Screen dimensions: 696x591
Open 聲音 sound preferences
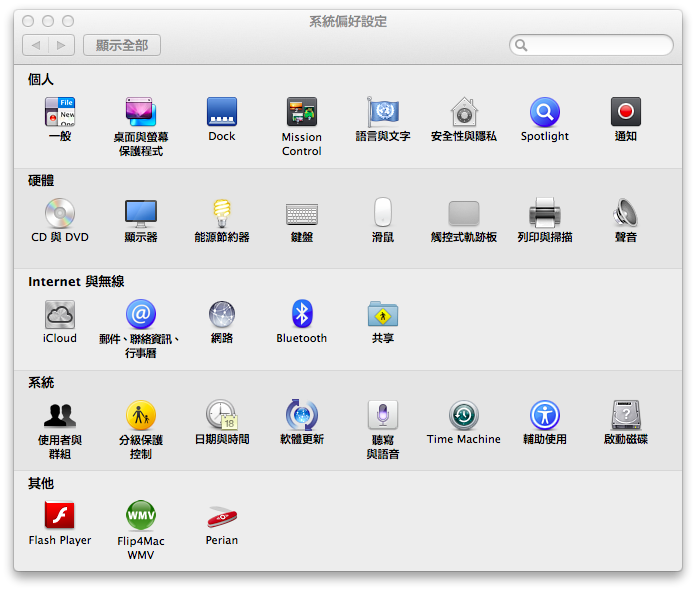pyautogui.click(x=626, y=213)
